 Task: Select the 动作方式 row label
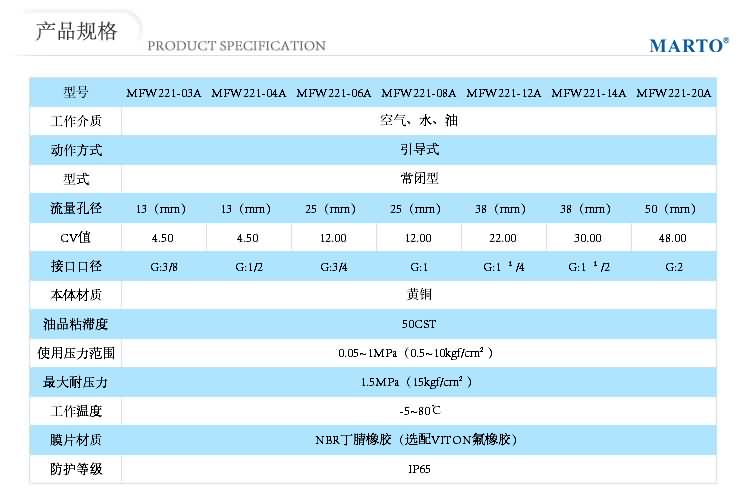(76, 151)
